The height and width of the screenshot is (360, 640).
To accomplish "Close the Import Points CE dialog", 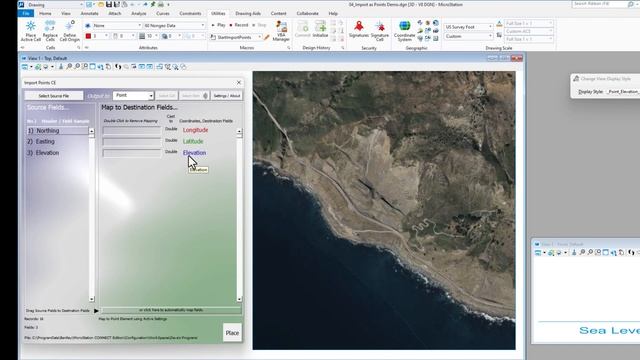I will [239, 82].
